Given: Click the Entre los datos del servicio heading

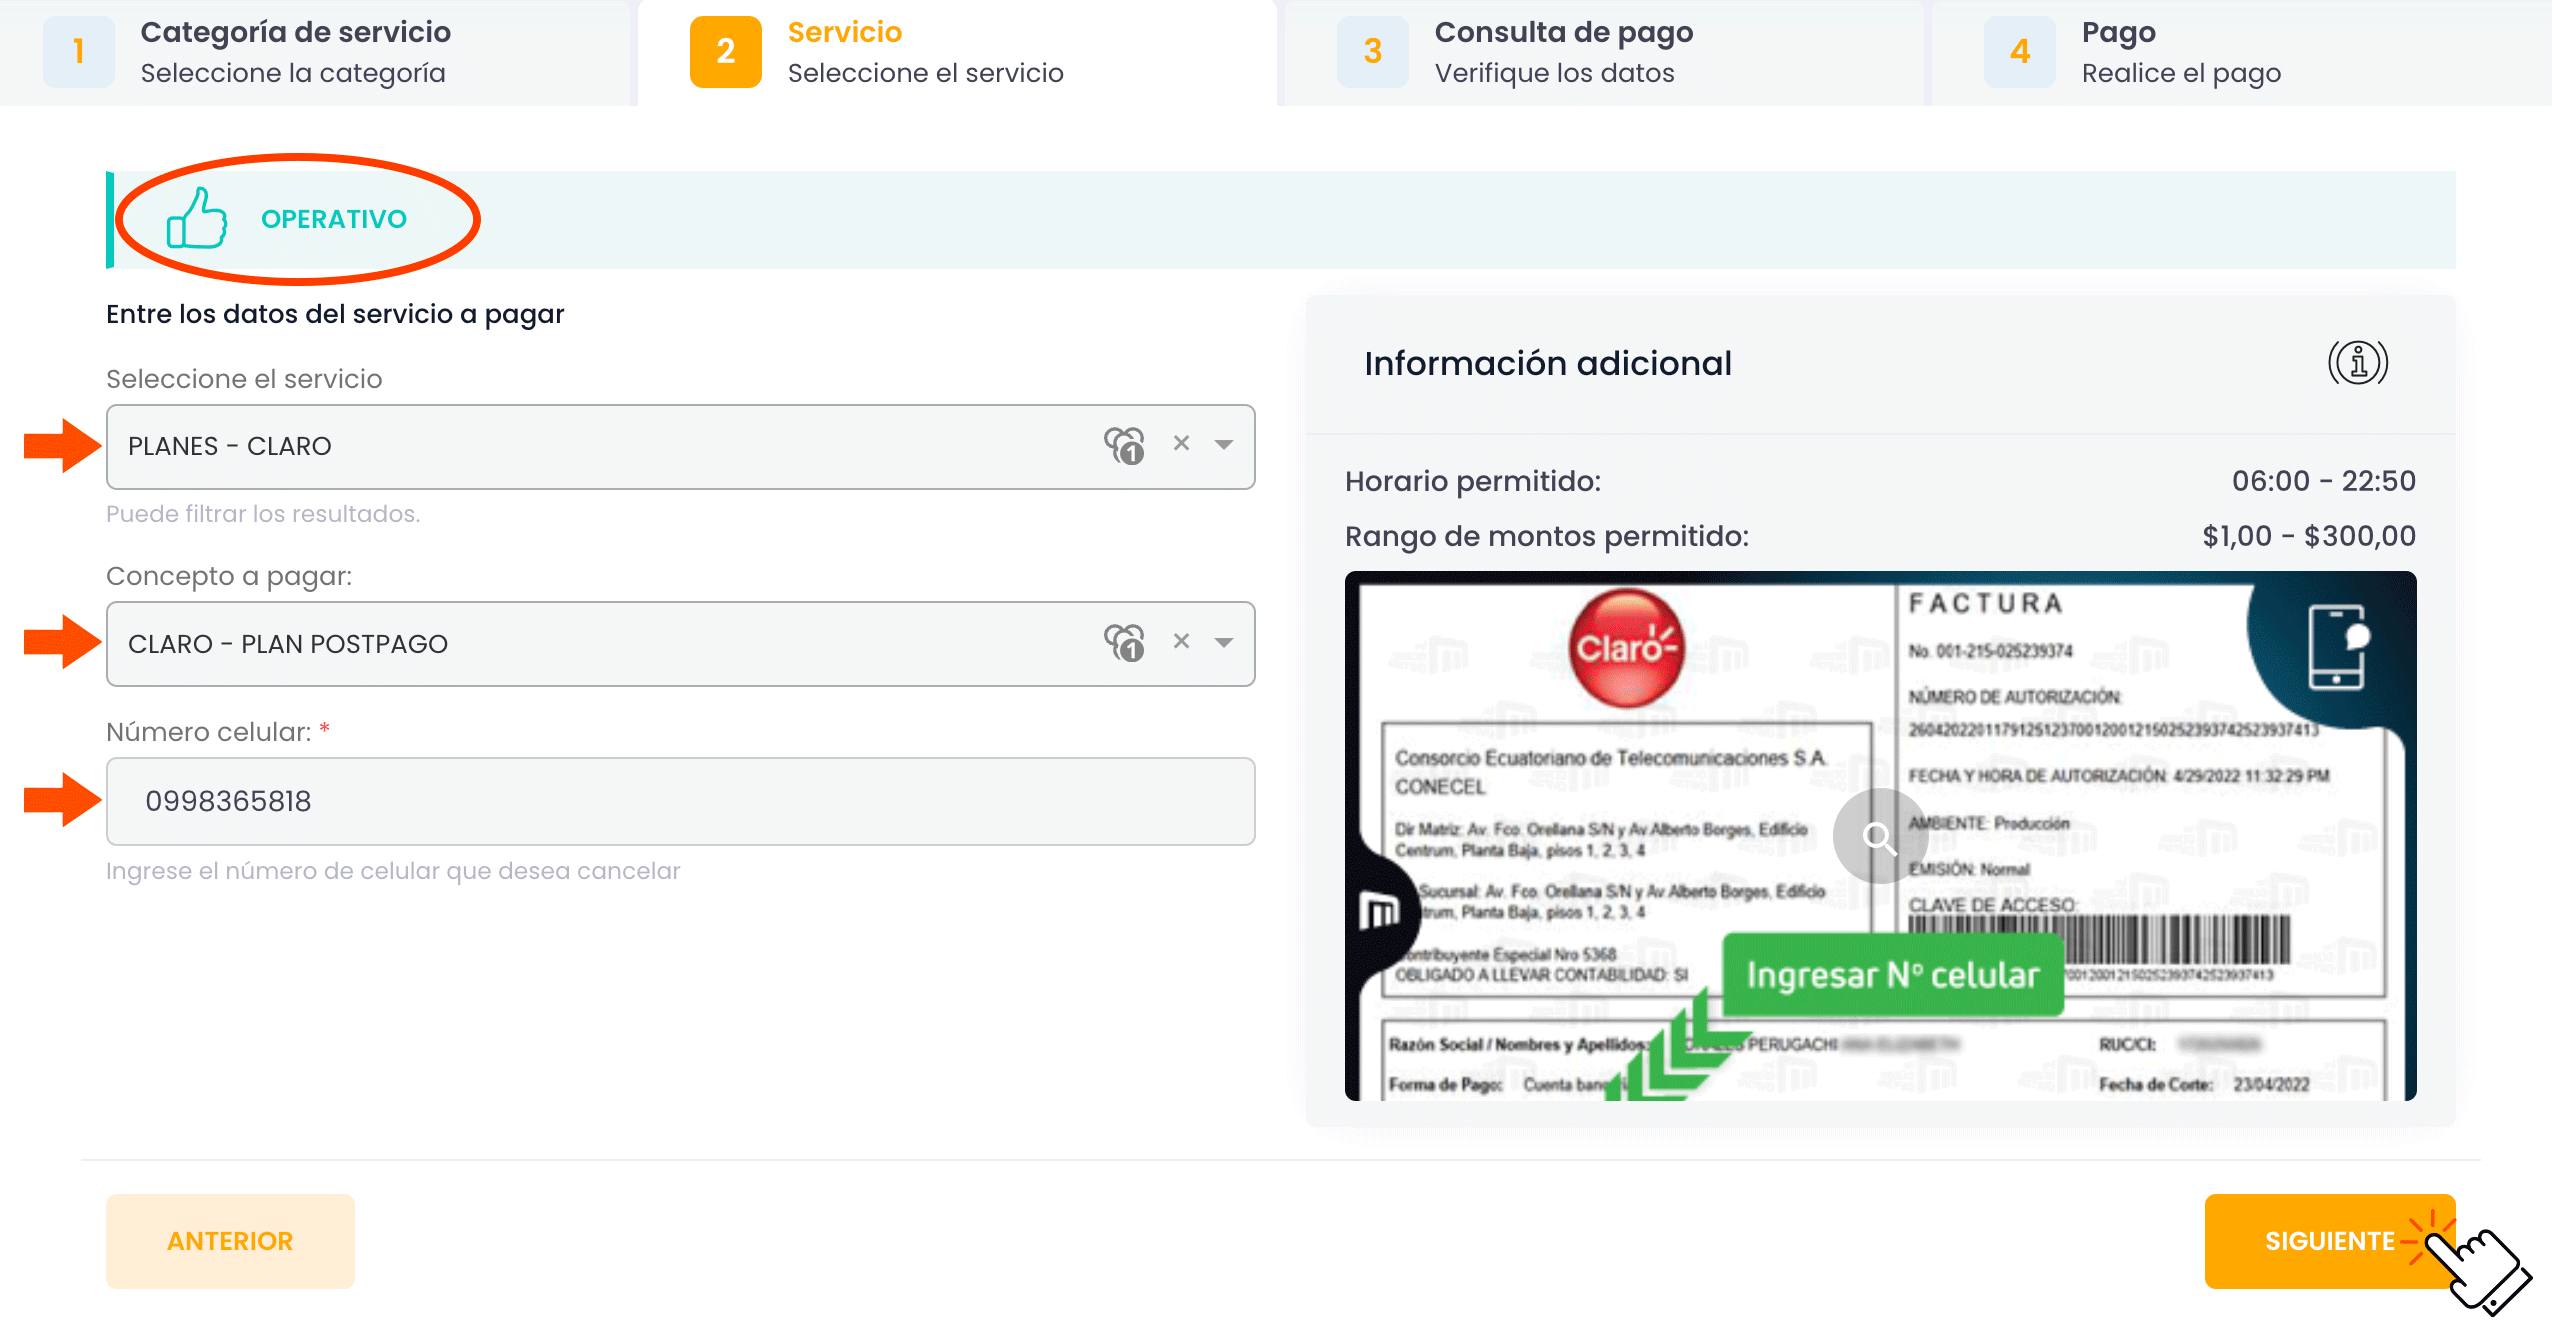Looking at the screenshot, I should (x=335, y=314).
